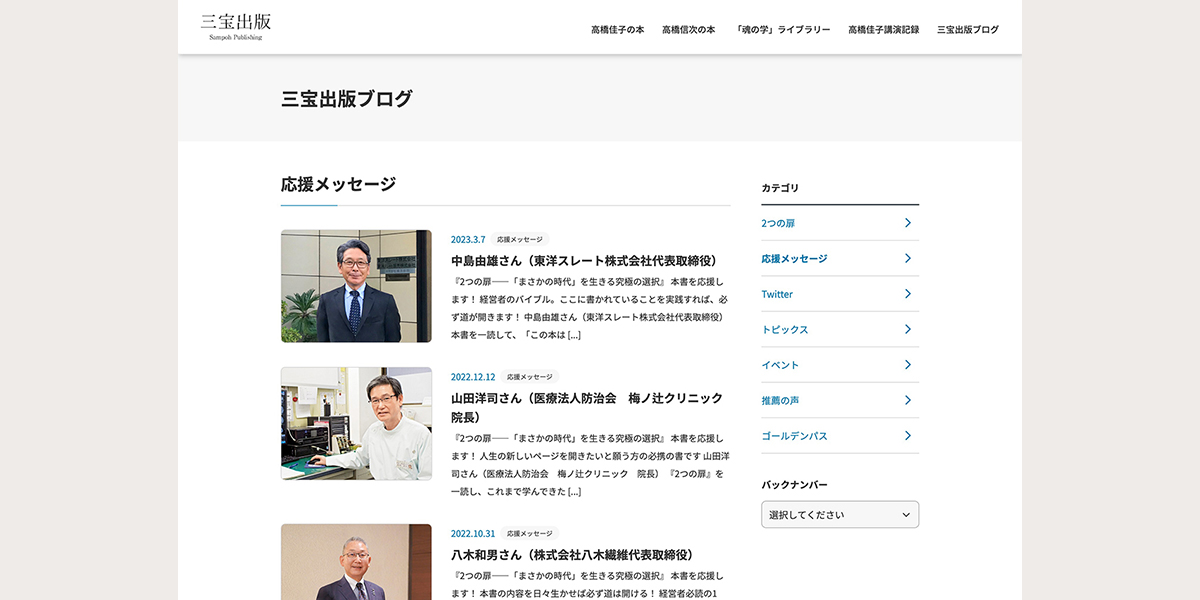This screenshot has width=1200, height=600.
Task: Click the chevron next to 推薦の声 category
Action: pyautogui.click(x=907, y=400)
